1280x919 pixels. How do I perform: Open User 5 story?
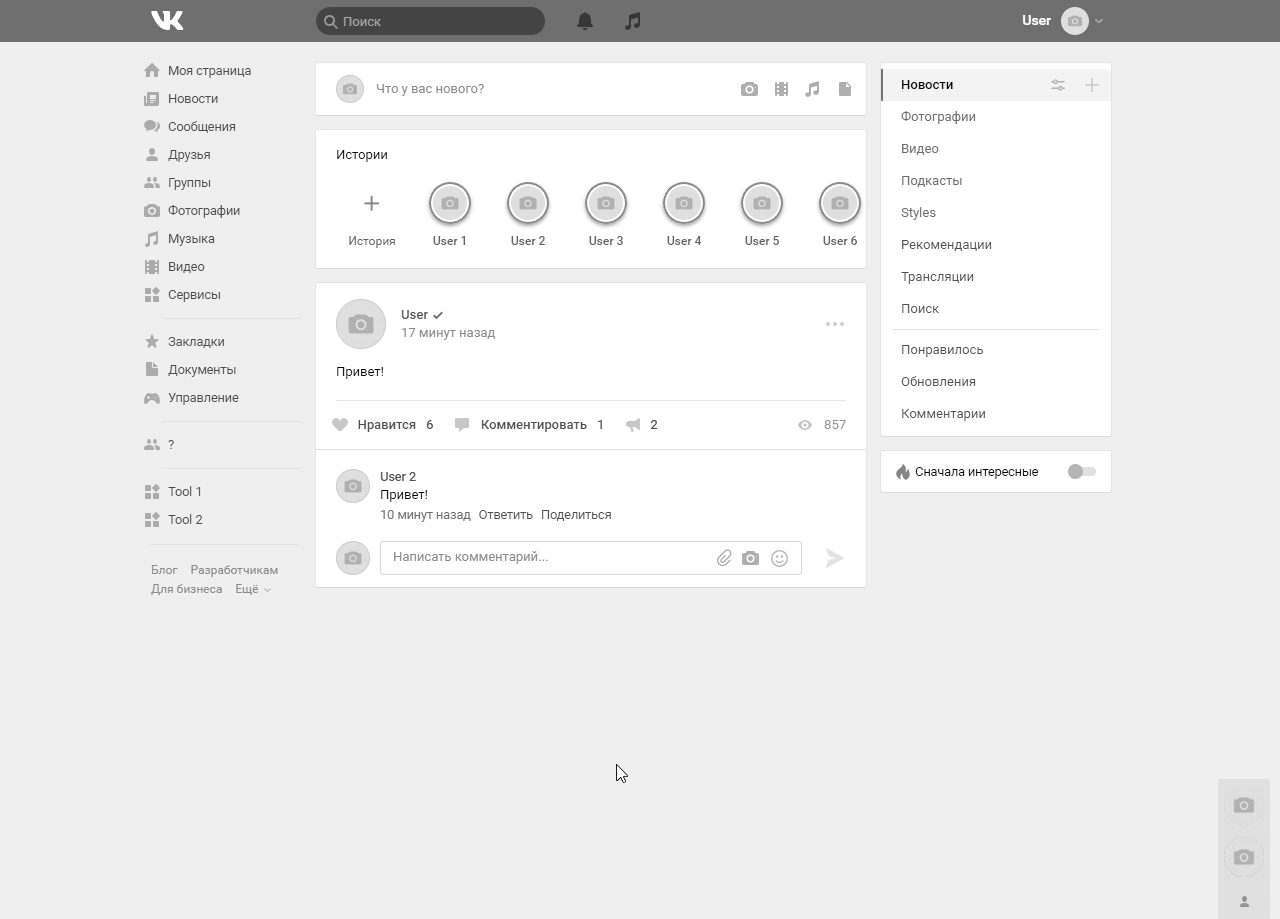click(762, 204)
